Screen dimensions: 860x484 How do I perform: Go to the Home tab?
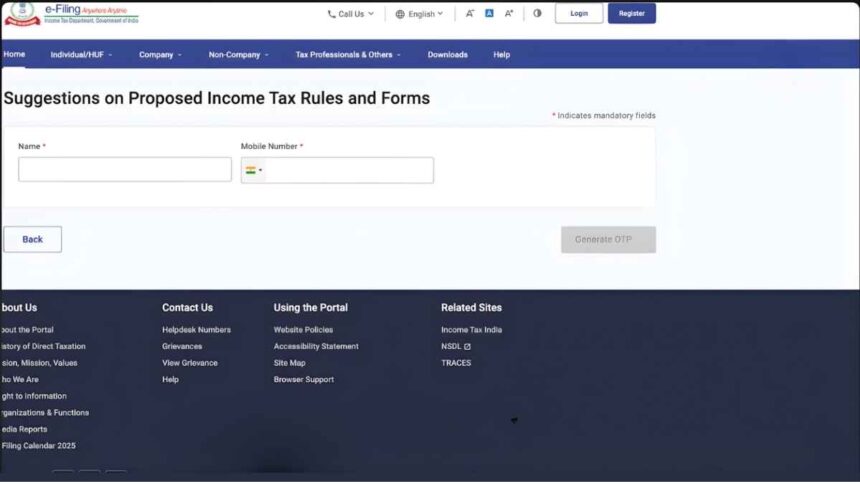click(14, 54)
